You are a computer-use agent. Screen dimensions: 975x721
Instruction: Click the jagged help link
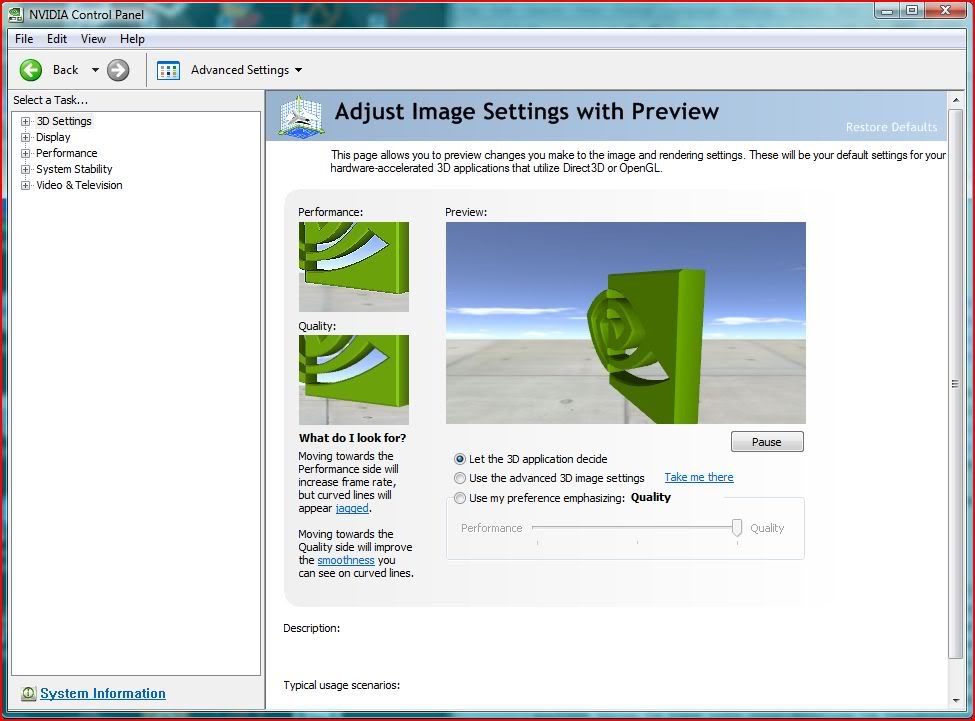(352, 508)
